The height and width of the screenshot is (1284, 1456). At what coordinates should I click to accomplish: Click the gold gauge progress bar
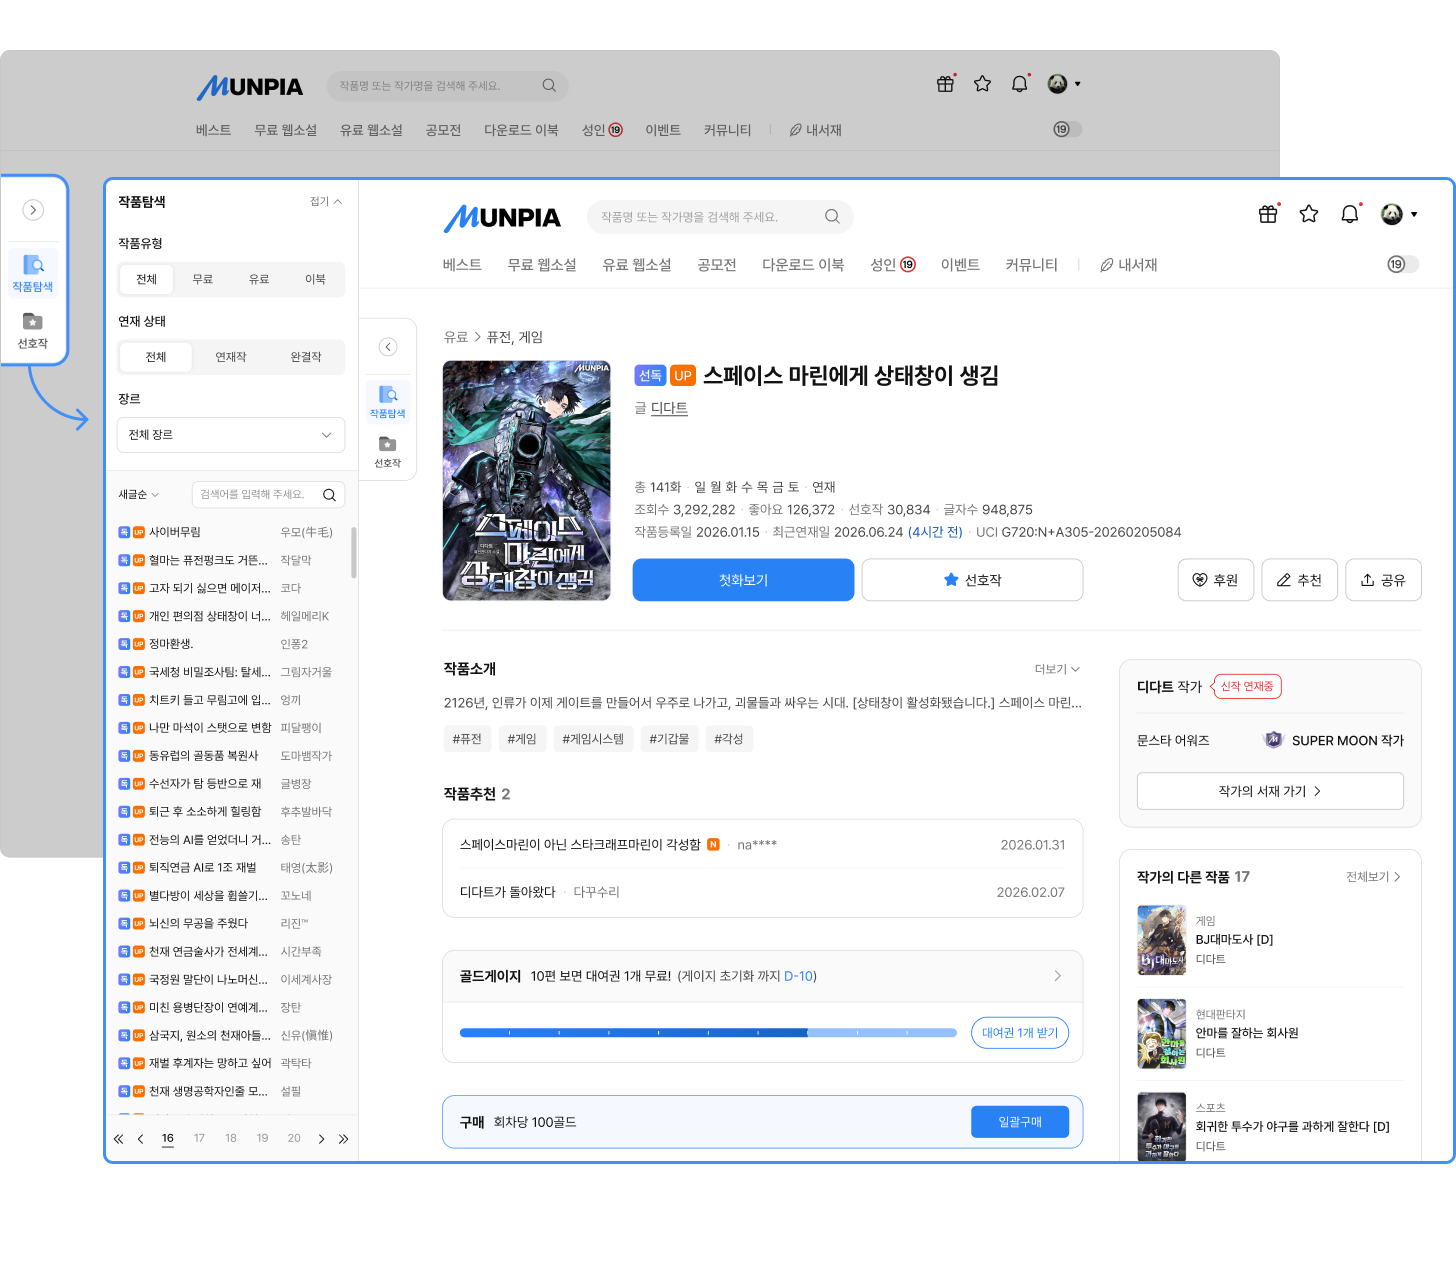pyautogui.click(x=708, y=1033)
